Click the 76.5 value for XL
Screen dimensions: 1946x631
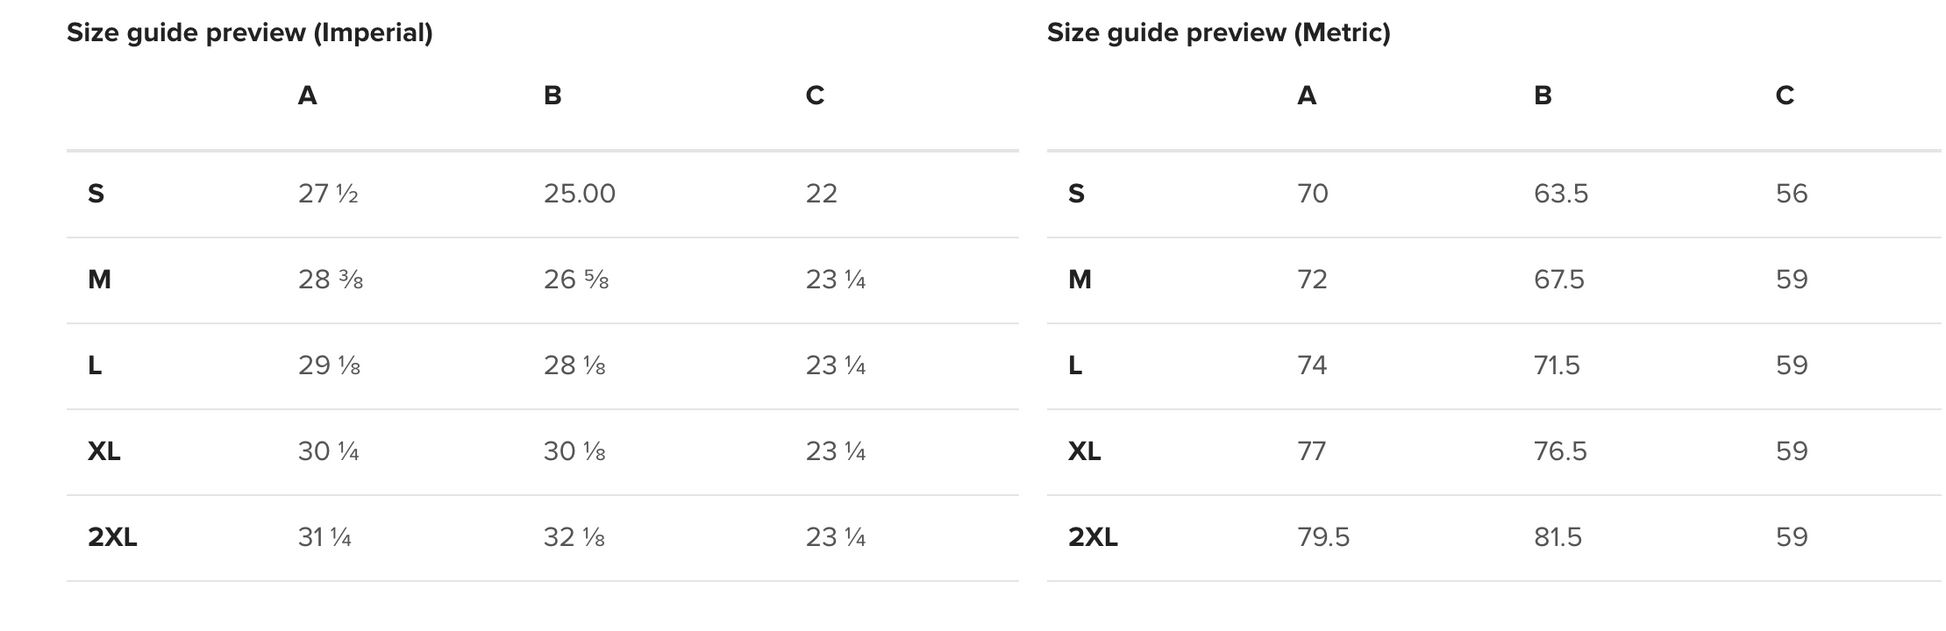point(1560,452)
